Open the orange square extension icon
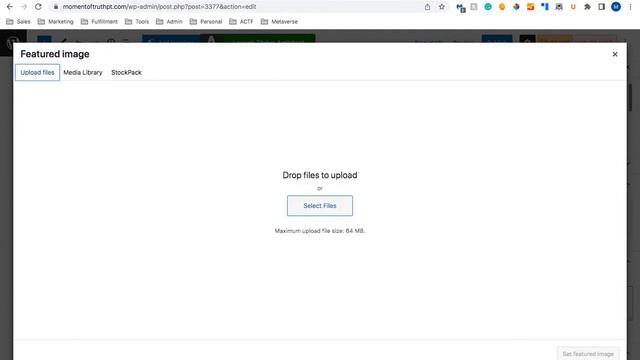 pyautogui.click(x=531, y=7)
